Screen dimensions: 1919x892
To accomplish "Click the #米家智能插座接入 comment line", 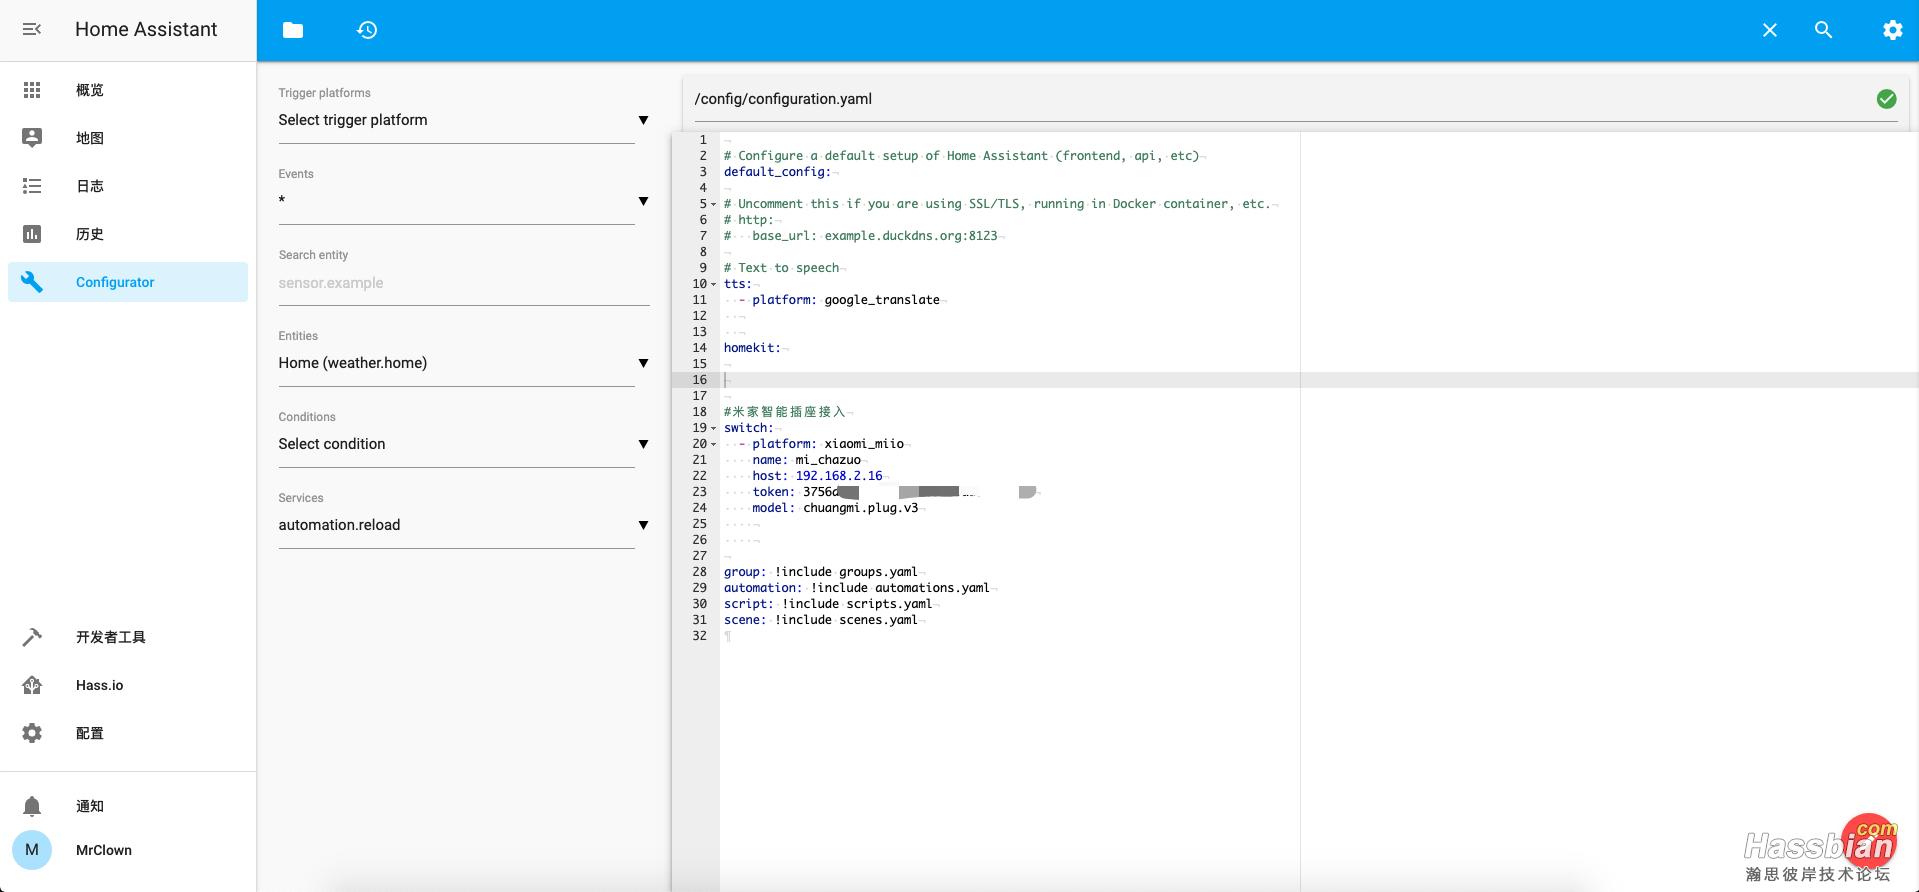I will click(785, 412).
